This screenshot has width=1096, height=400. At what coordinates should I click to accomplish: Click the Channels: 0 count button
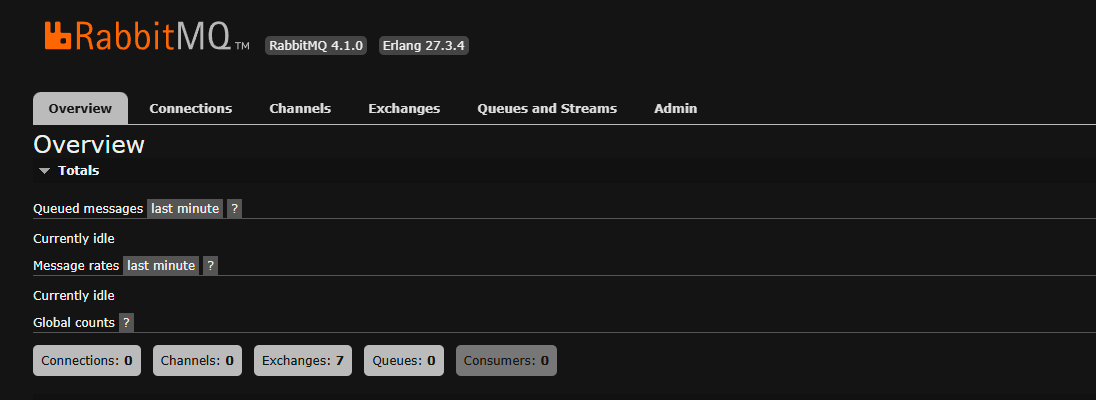[x=197, y=361]
